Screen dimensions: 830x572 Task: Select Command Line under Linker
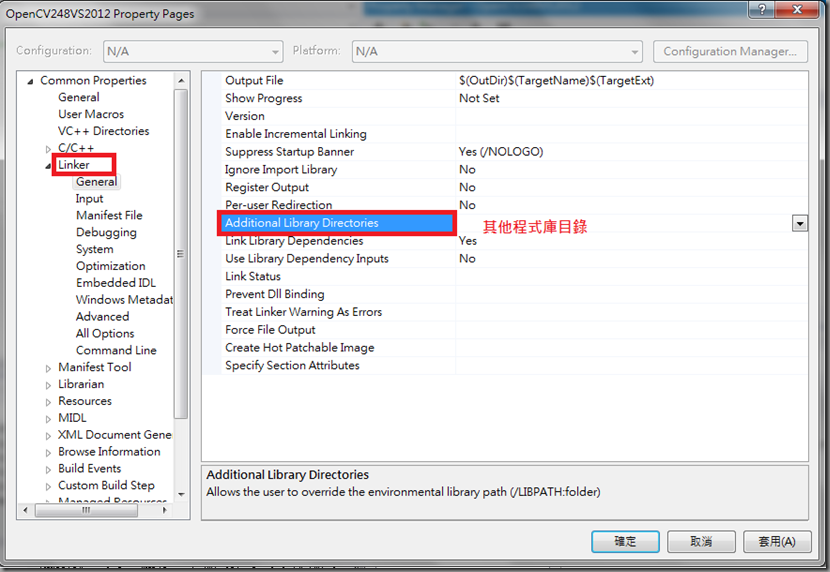click(116, 351)
